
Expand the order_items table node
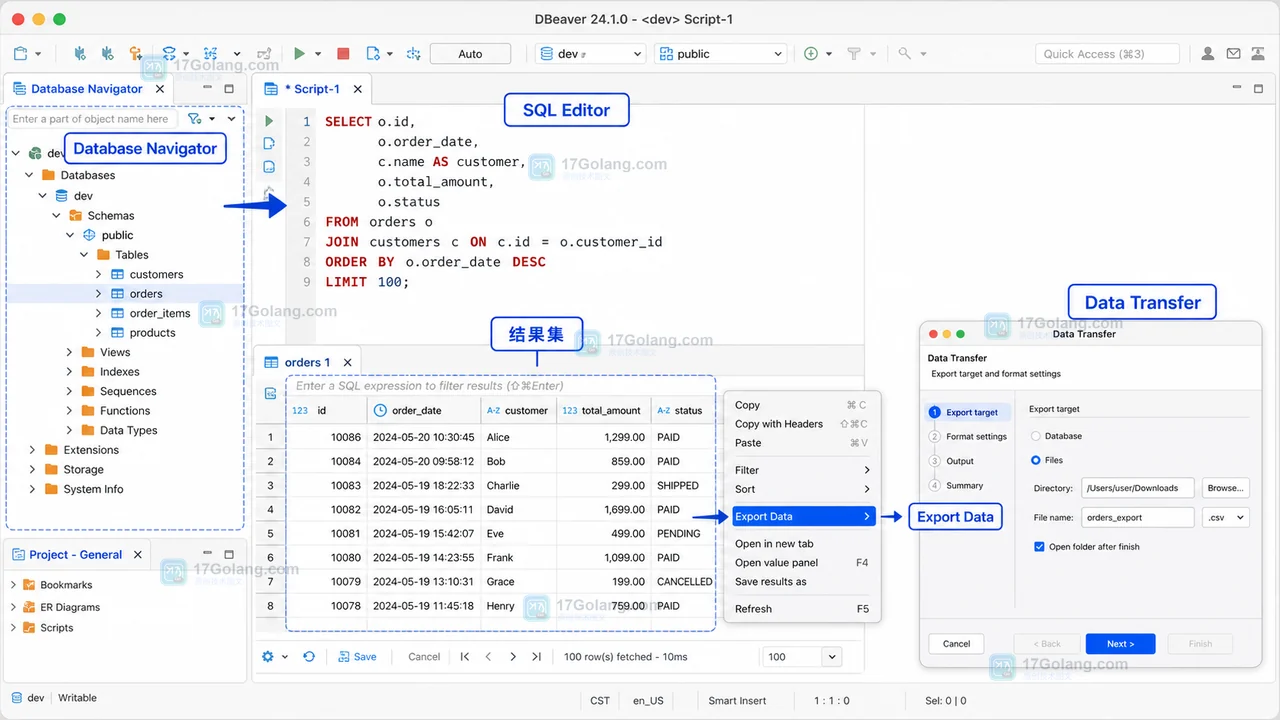coord(98,313)
